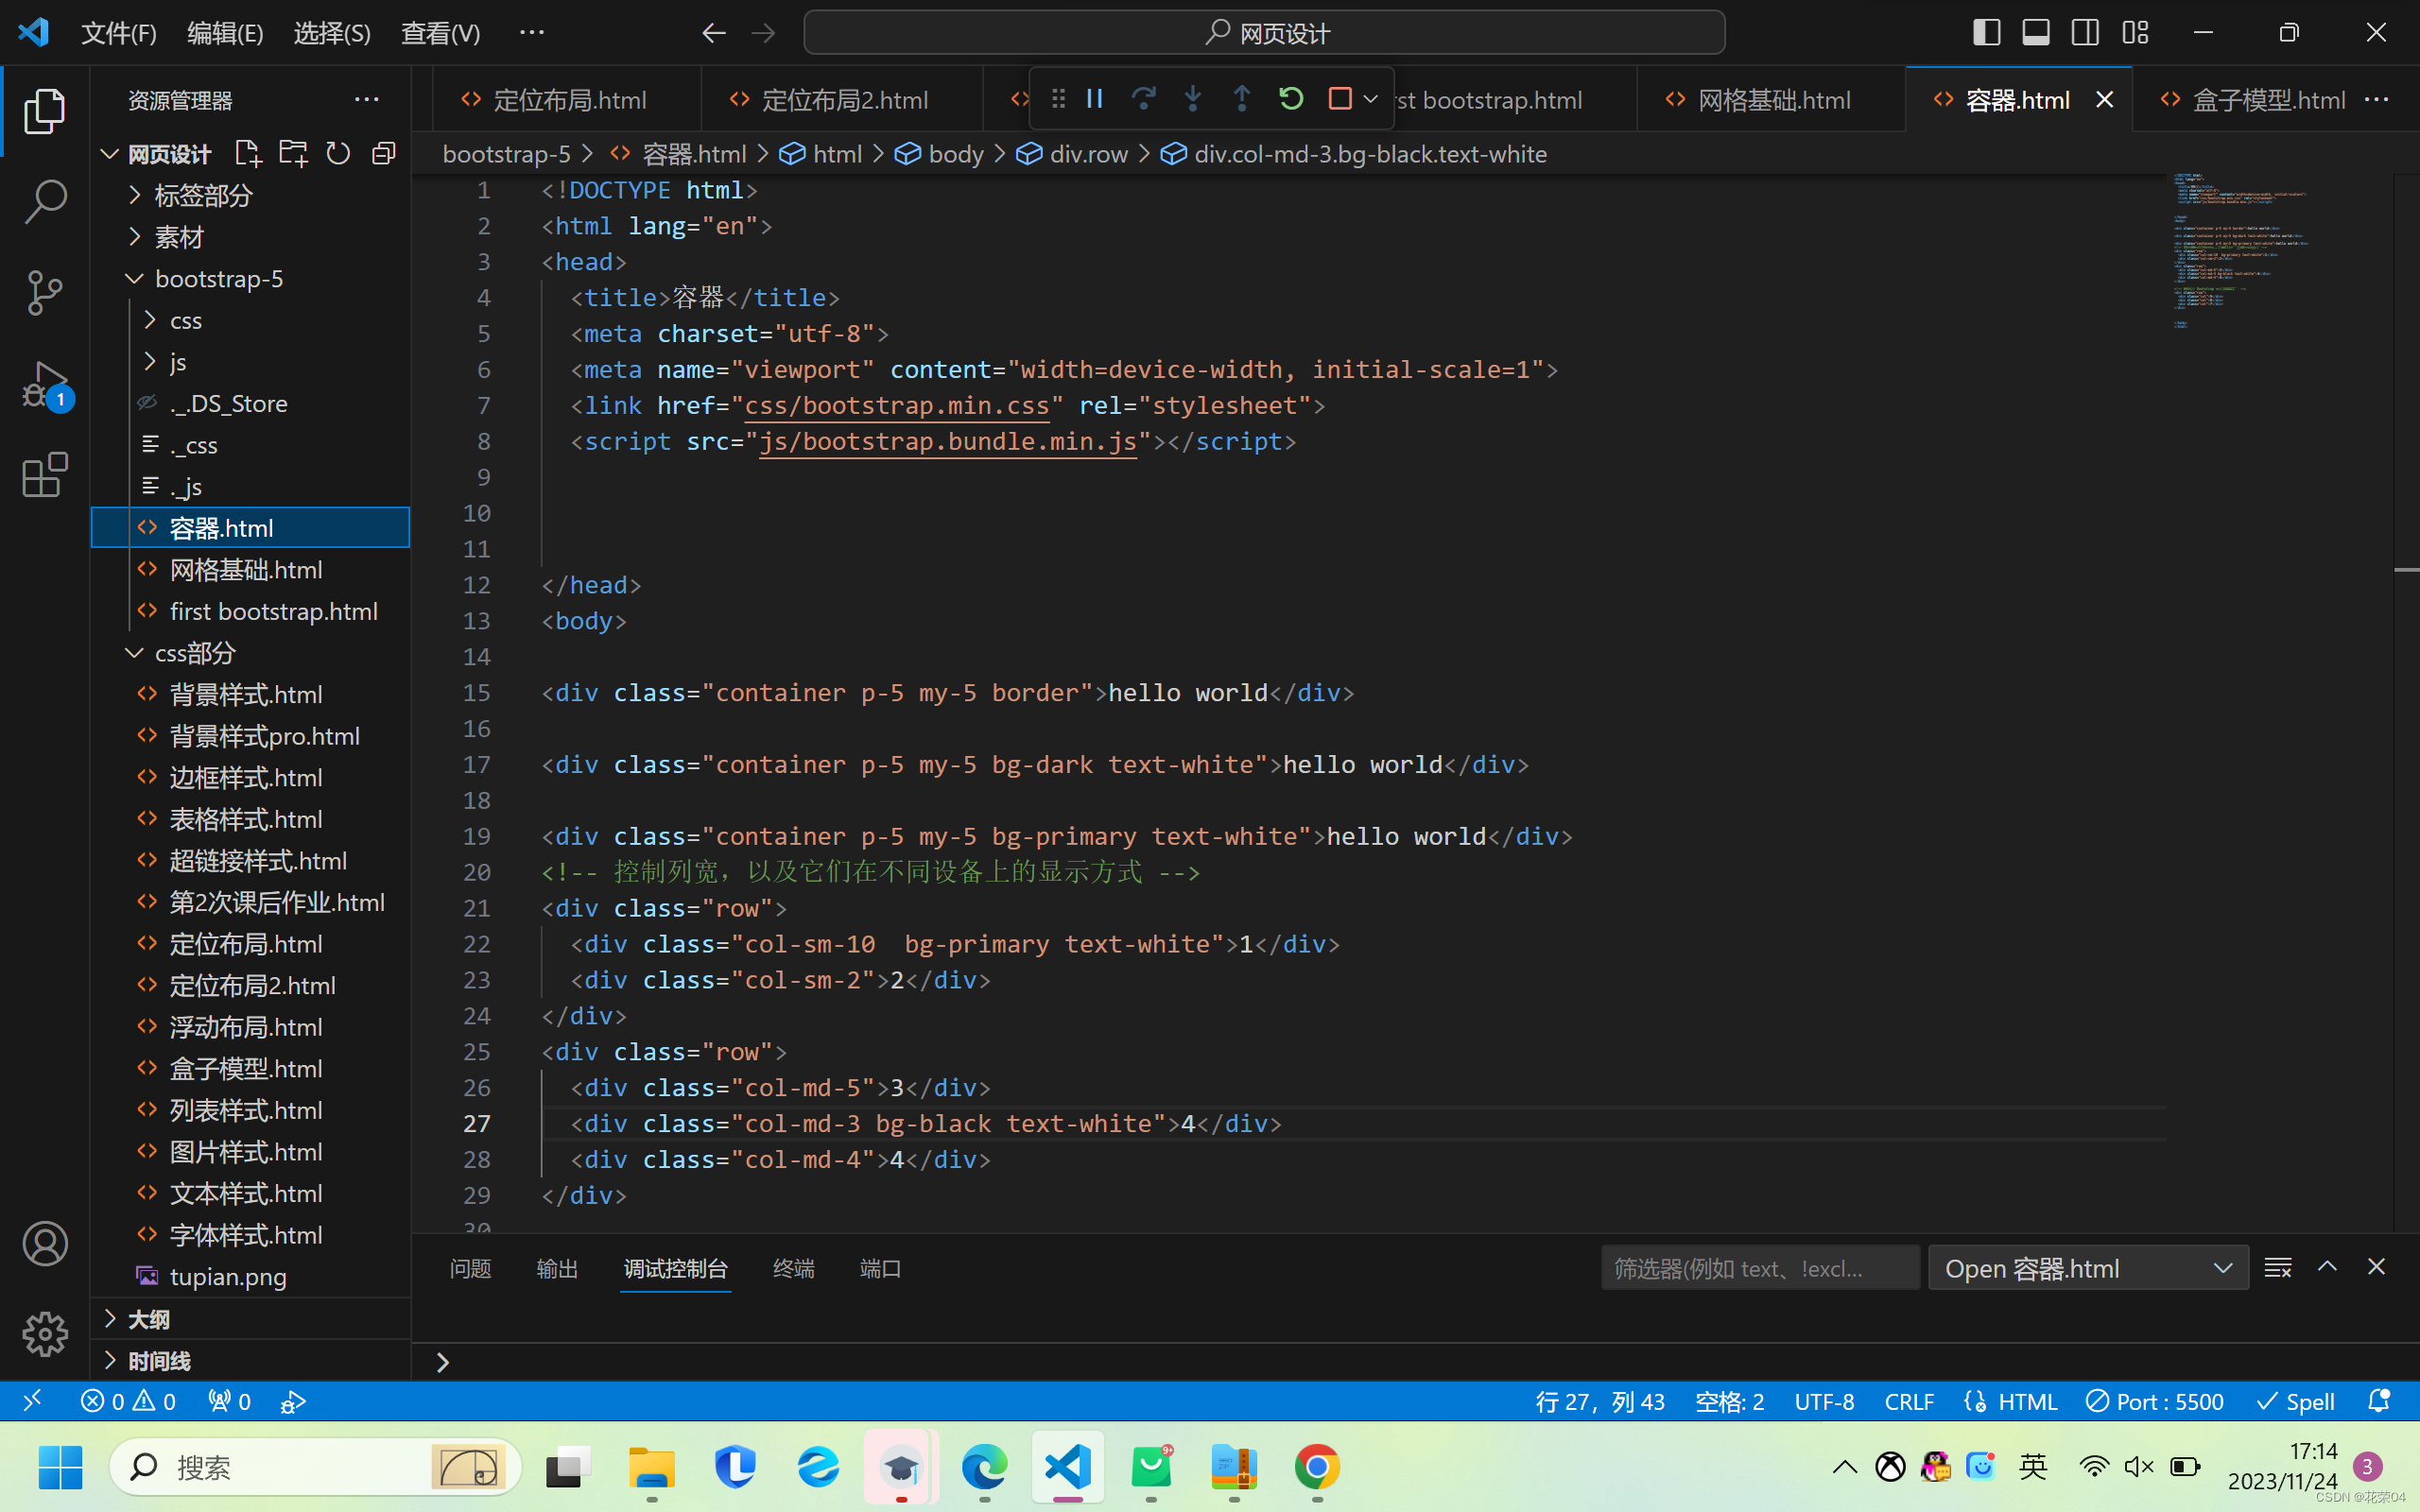Toggle the primary side bar layout button
This screenshot has height=1512, width=2420.
click(x=1986, y=33)
